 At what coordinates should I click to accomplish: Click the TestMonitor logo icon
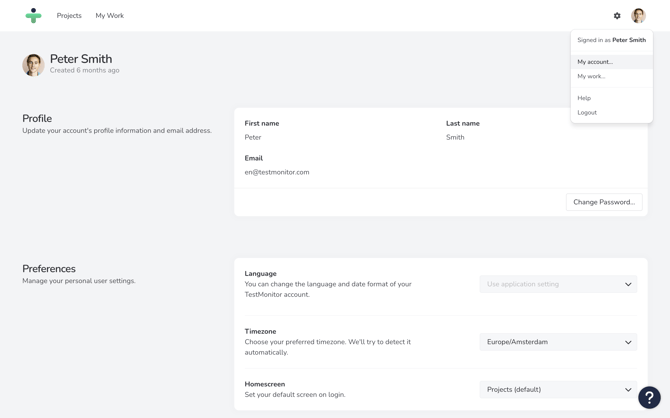pyautogui.click(x=33, y=16)
